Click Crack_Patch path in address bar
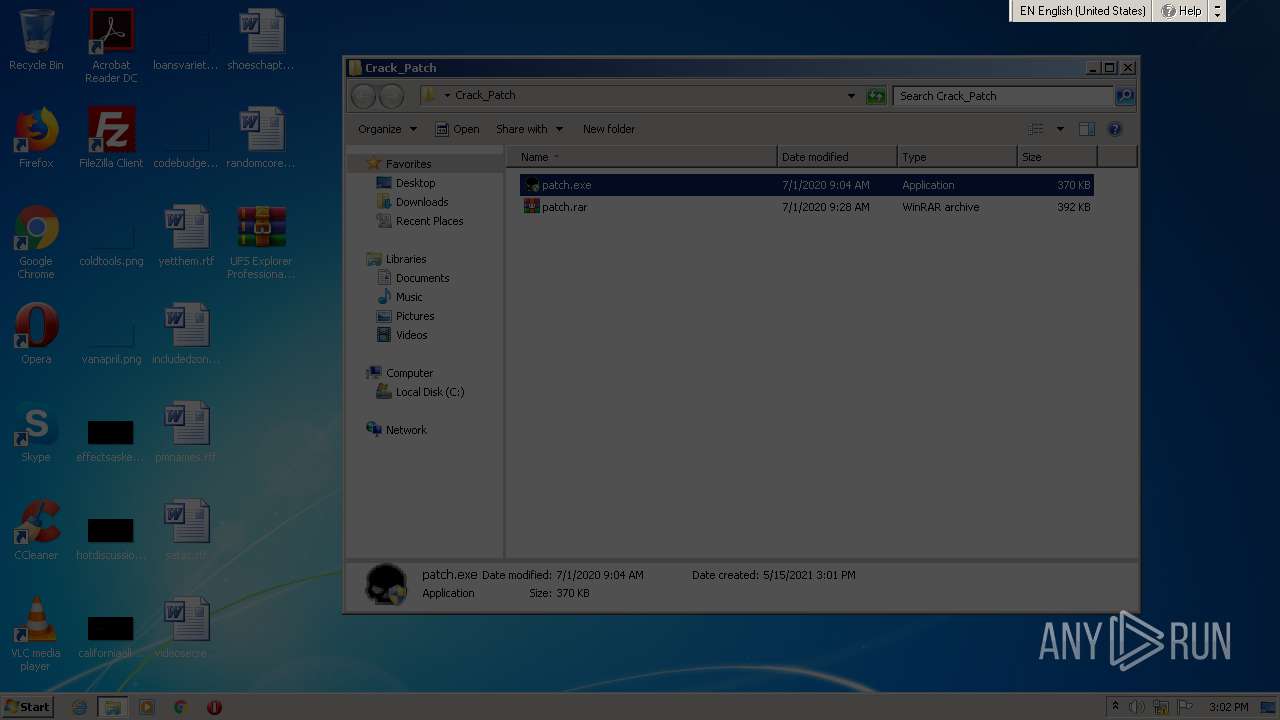Viewport: 1280px width, 720px height. pos(485,96)
